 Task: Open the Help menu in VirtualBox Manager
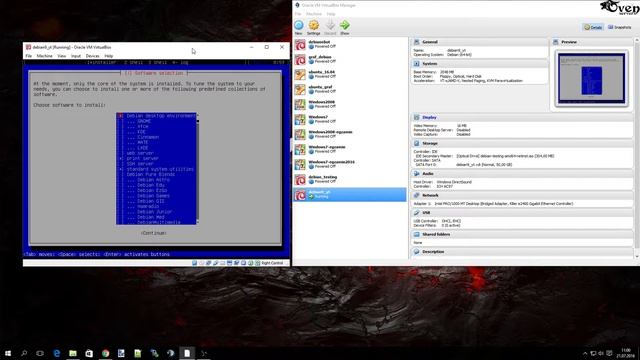pyautogui.click(x=331, y=14)
